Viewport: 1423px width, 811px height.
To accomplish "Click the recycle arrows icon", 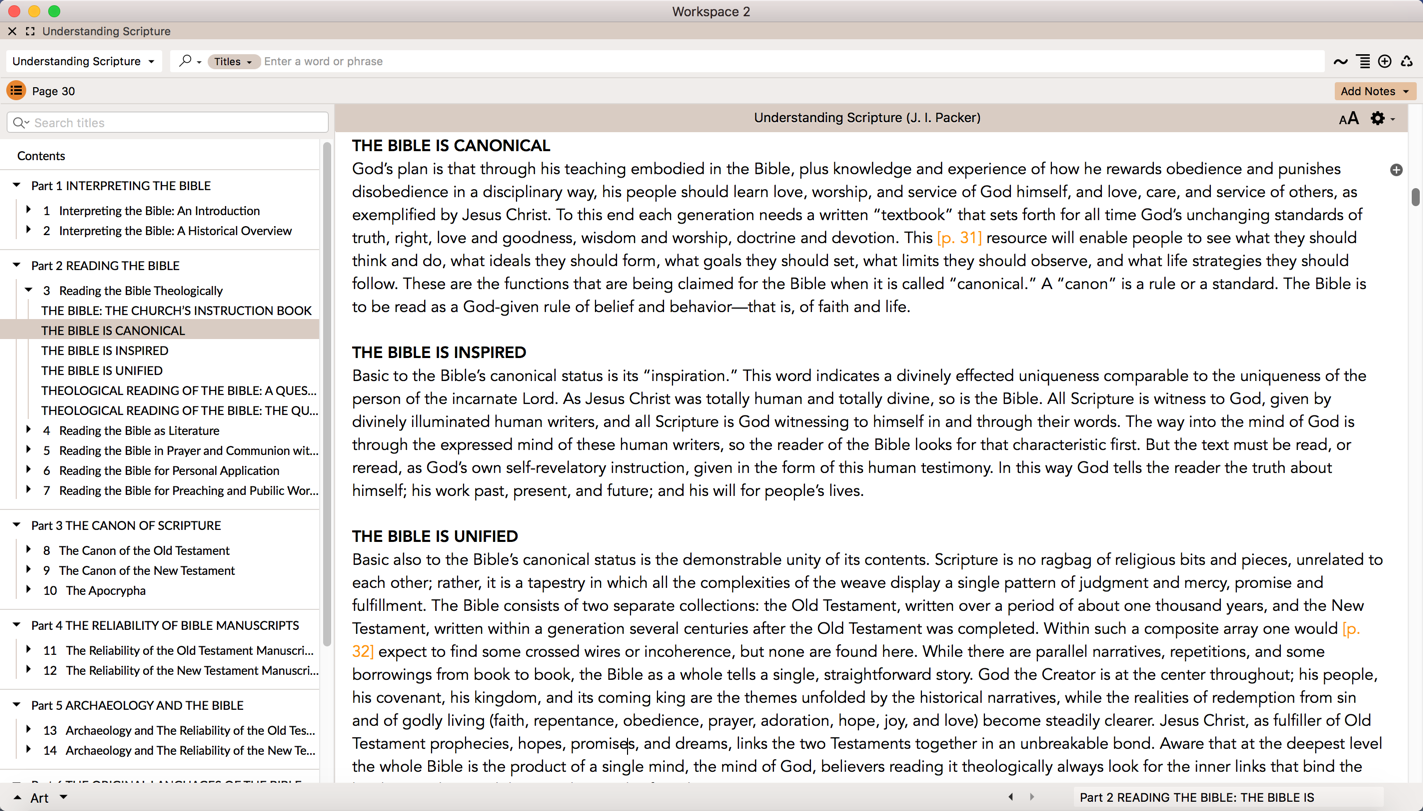I will click(1407, 62).
